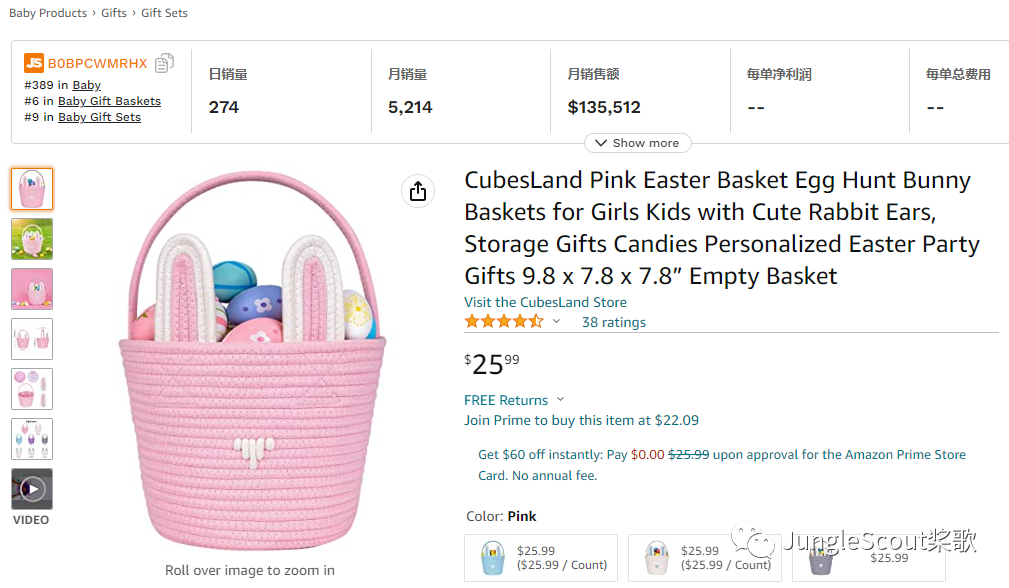The image size is (1009, 588).
Task: Open Baby Gift Baskets ranking link
Action: coord(109,101)
